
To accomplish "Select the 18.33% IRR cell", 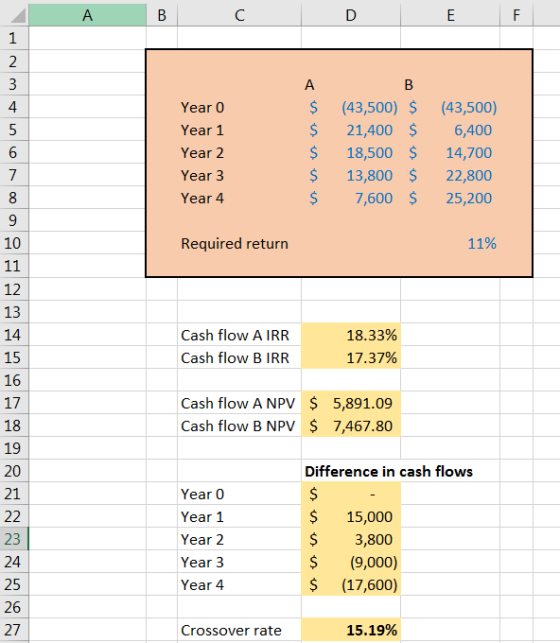I will click(x=351, y=335).
